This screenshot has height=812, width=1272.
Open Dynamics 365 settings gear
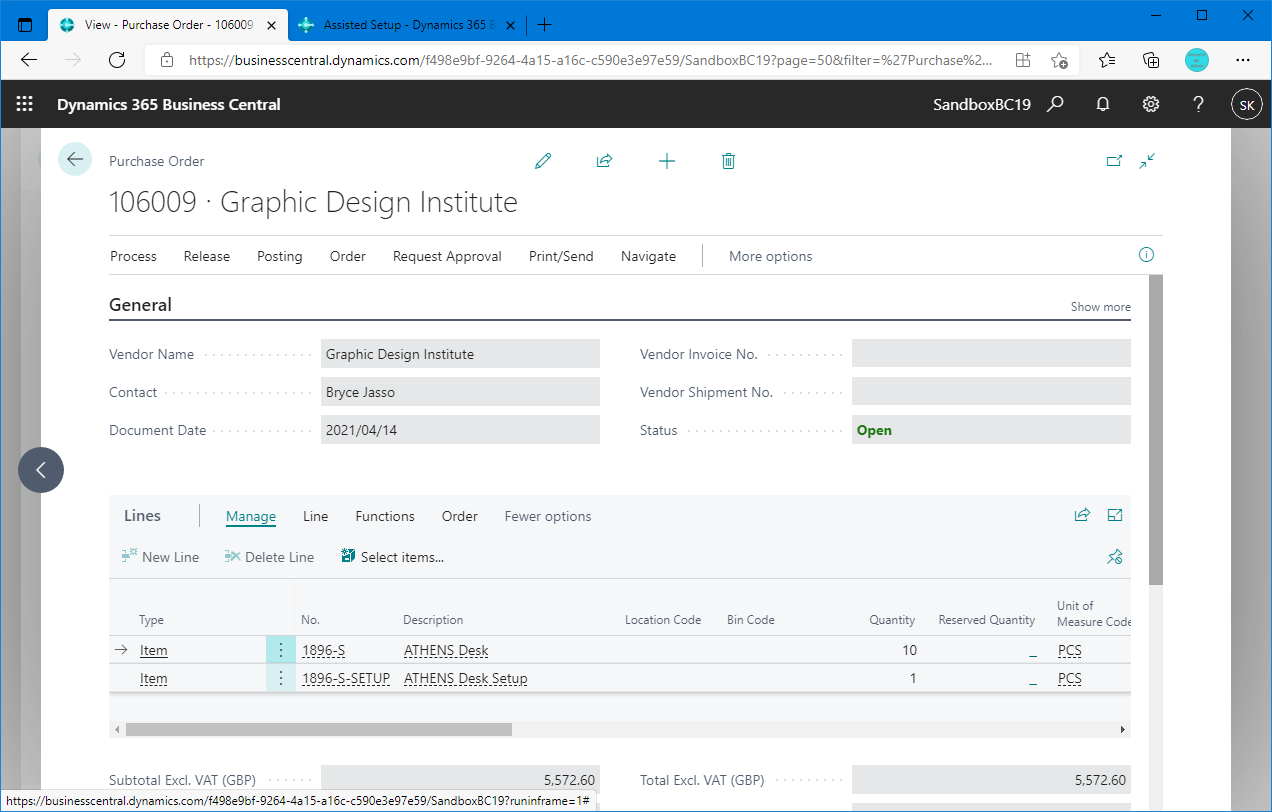1151,103
